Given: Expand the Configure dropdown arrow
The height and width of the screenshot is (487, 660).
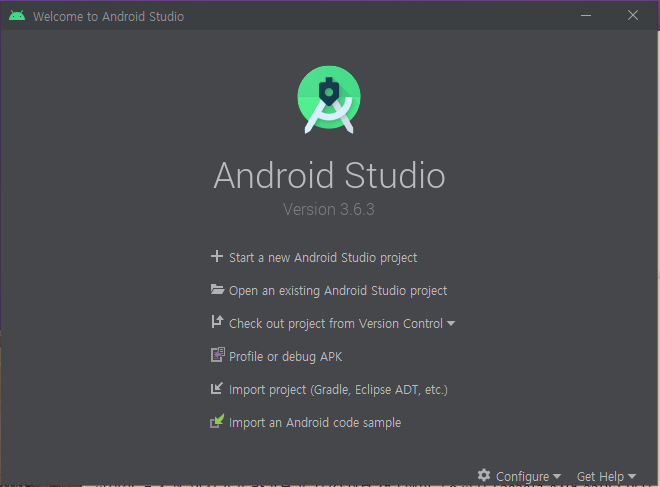Looking at the screenshot, I should coord(557,476).
